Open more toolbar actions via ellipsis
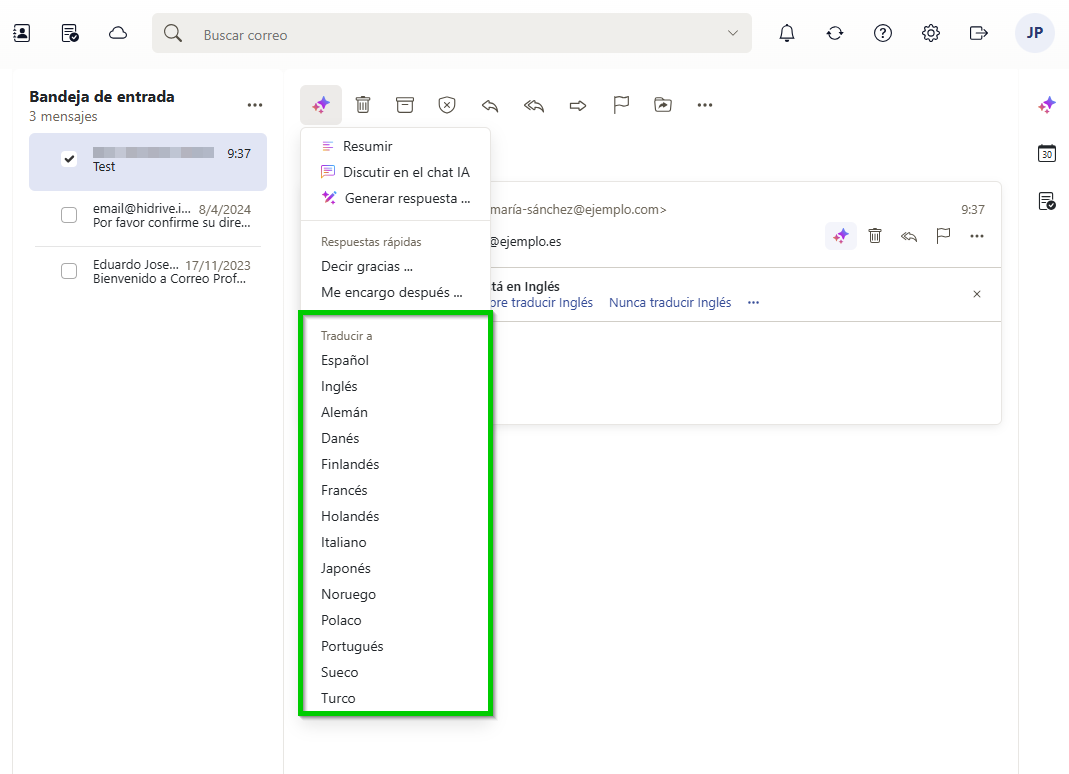Viewport: 1069px width, 774px height. 705,104
